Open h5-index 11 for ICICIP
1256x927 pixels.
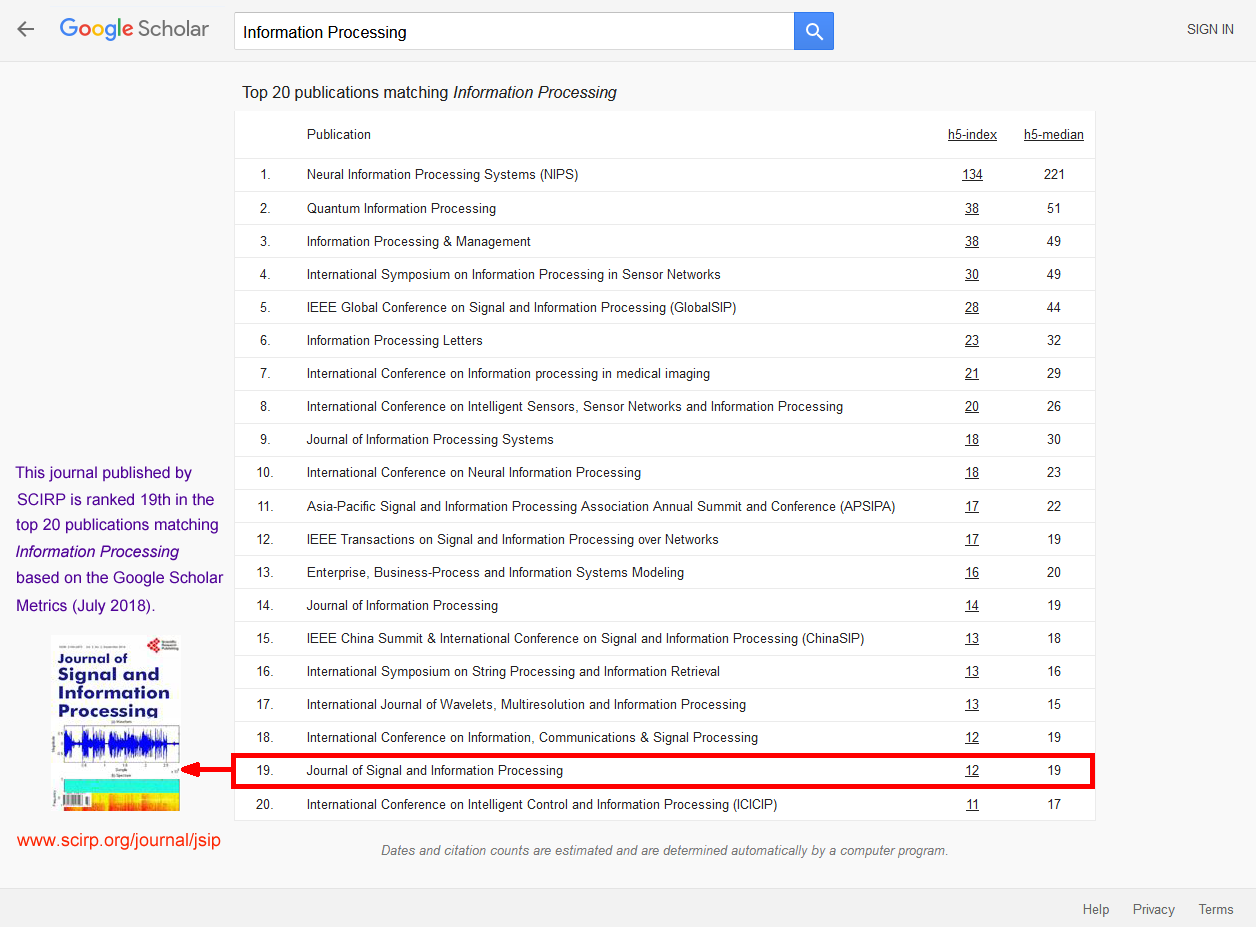click(972, 805)
